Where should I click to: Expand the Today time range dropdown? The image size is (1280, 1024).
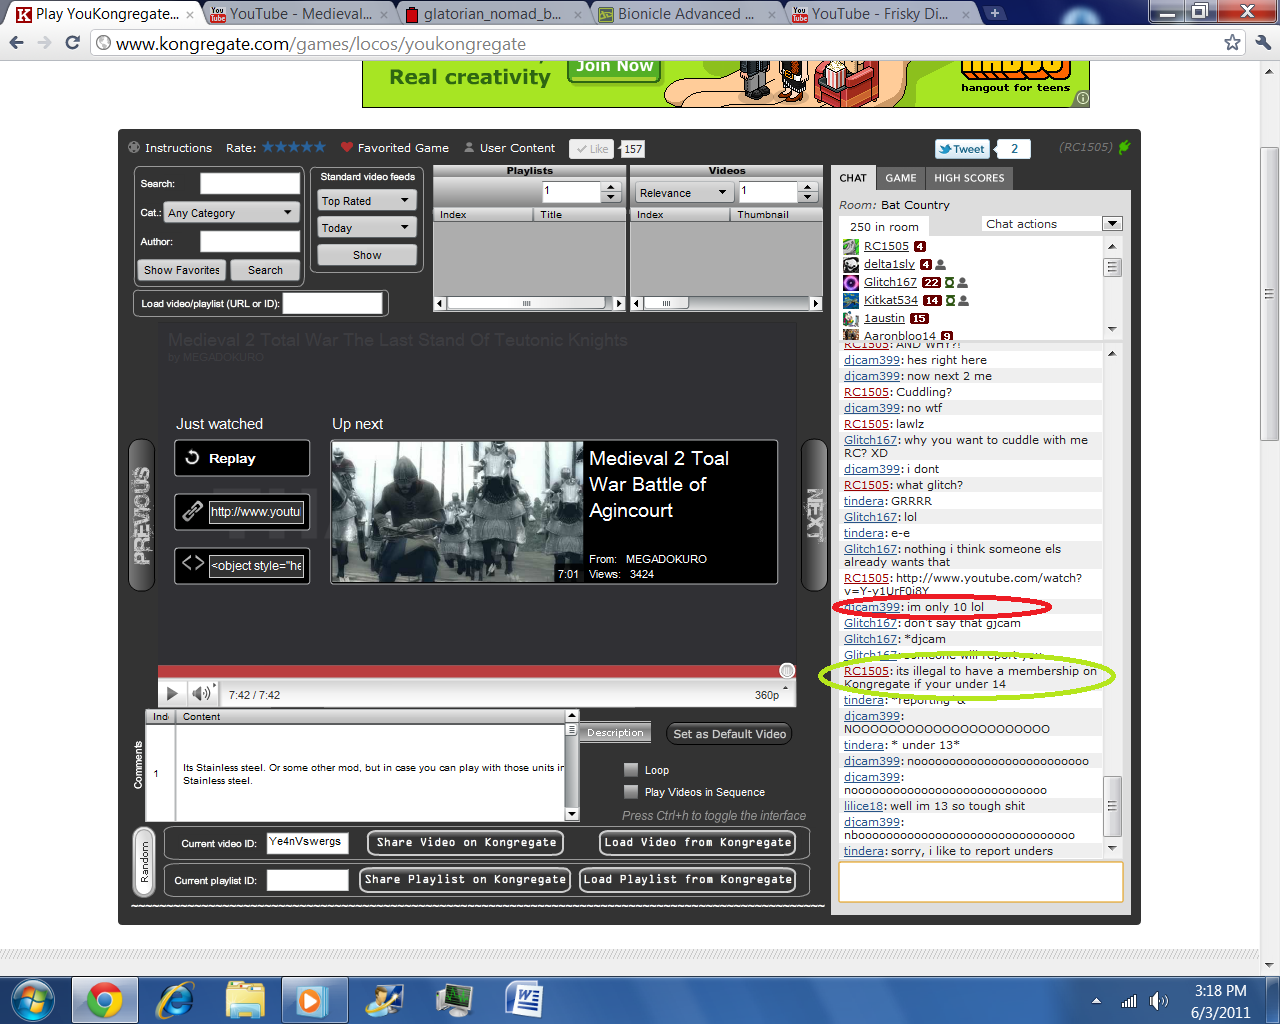pyautogui.click(x=366, y=228)
